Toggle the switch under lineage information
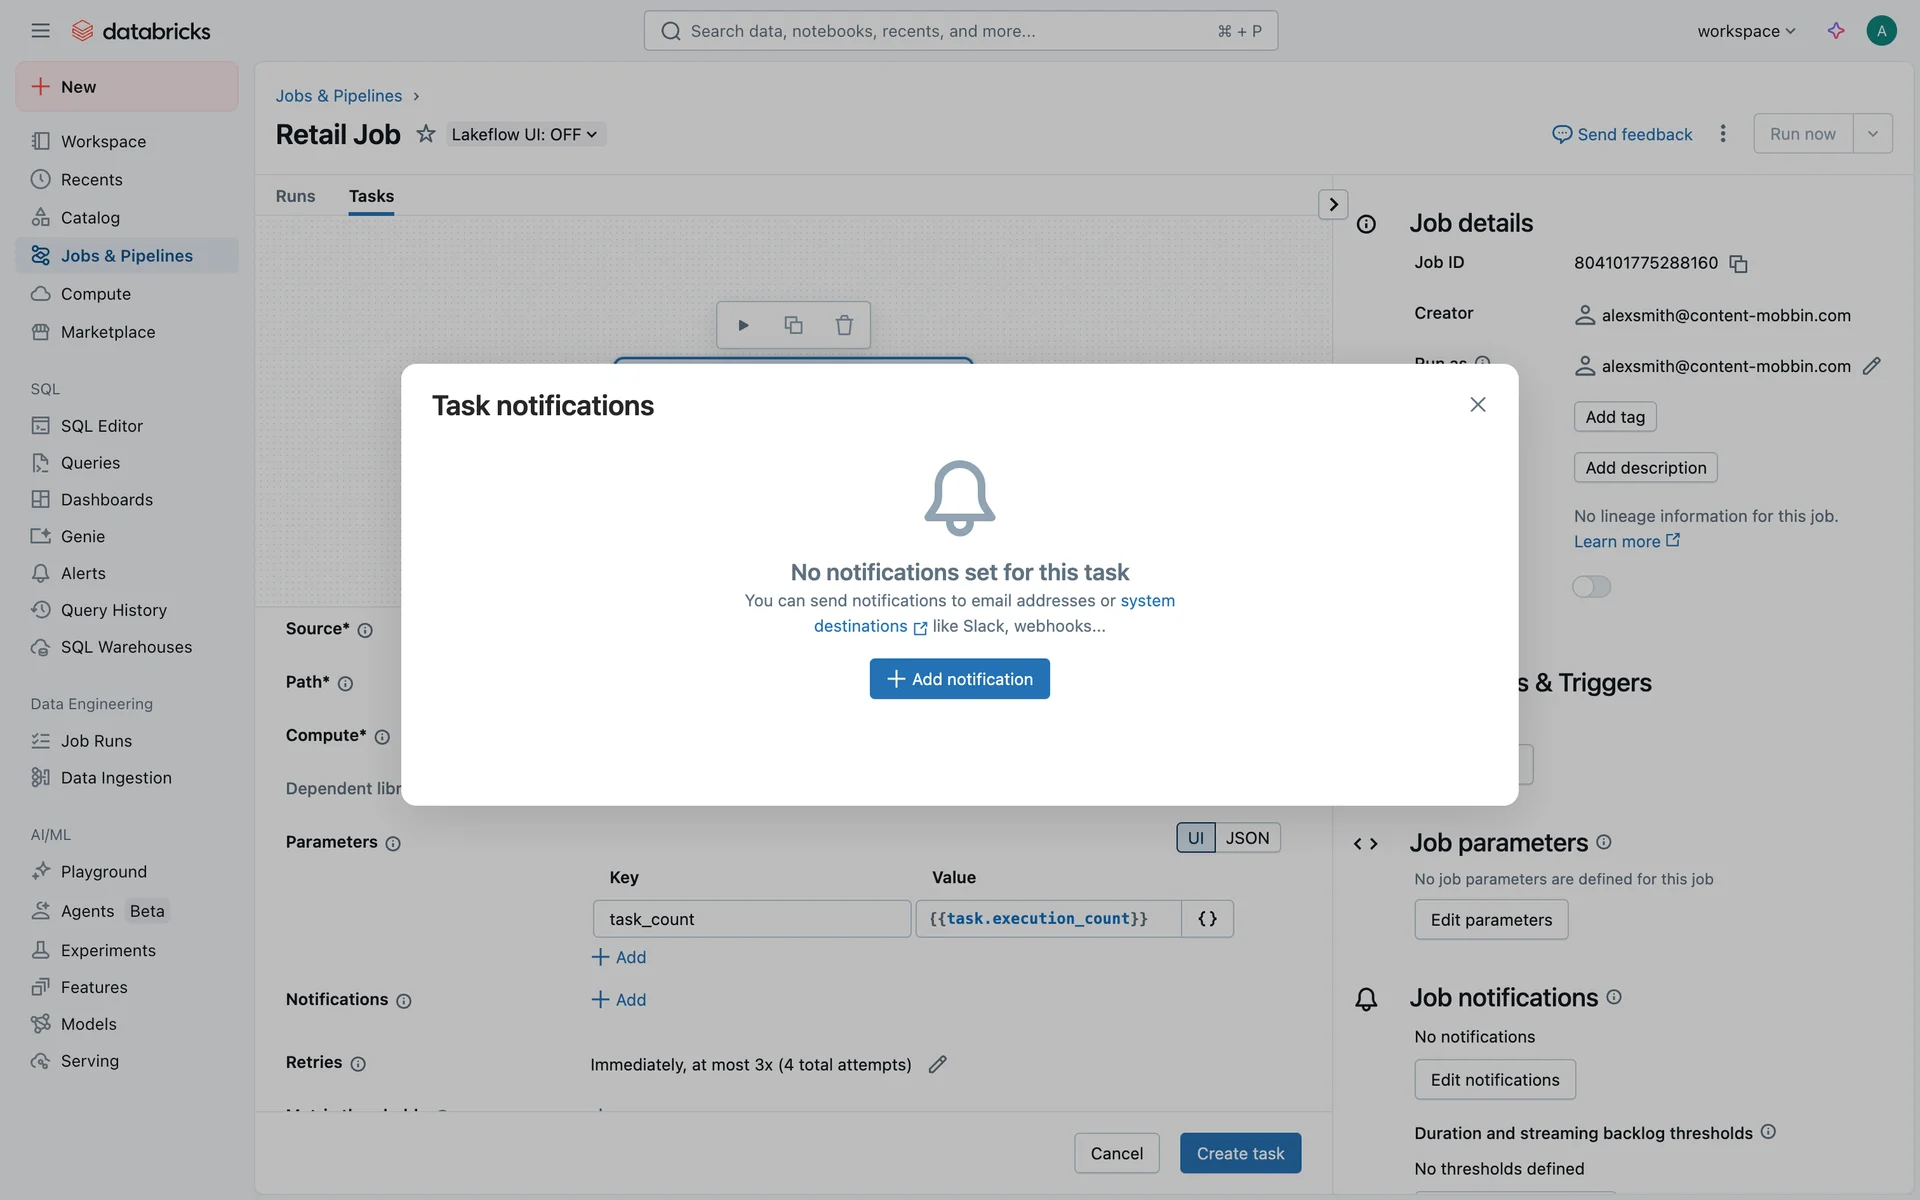This screenshot has width=1920, height=1200. click(x=1591, y=587)
